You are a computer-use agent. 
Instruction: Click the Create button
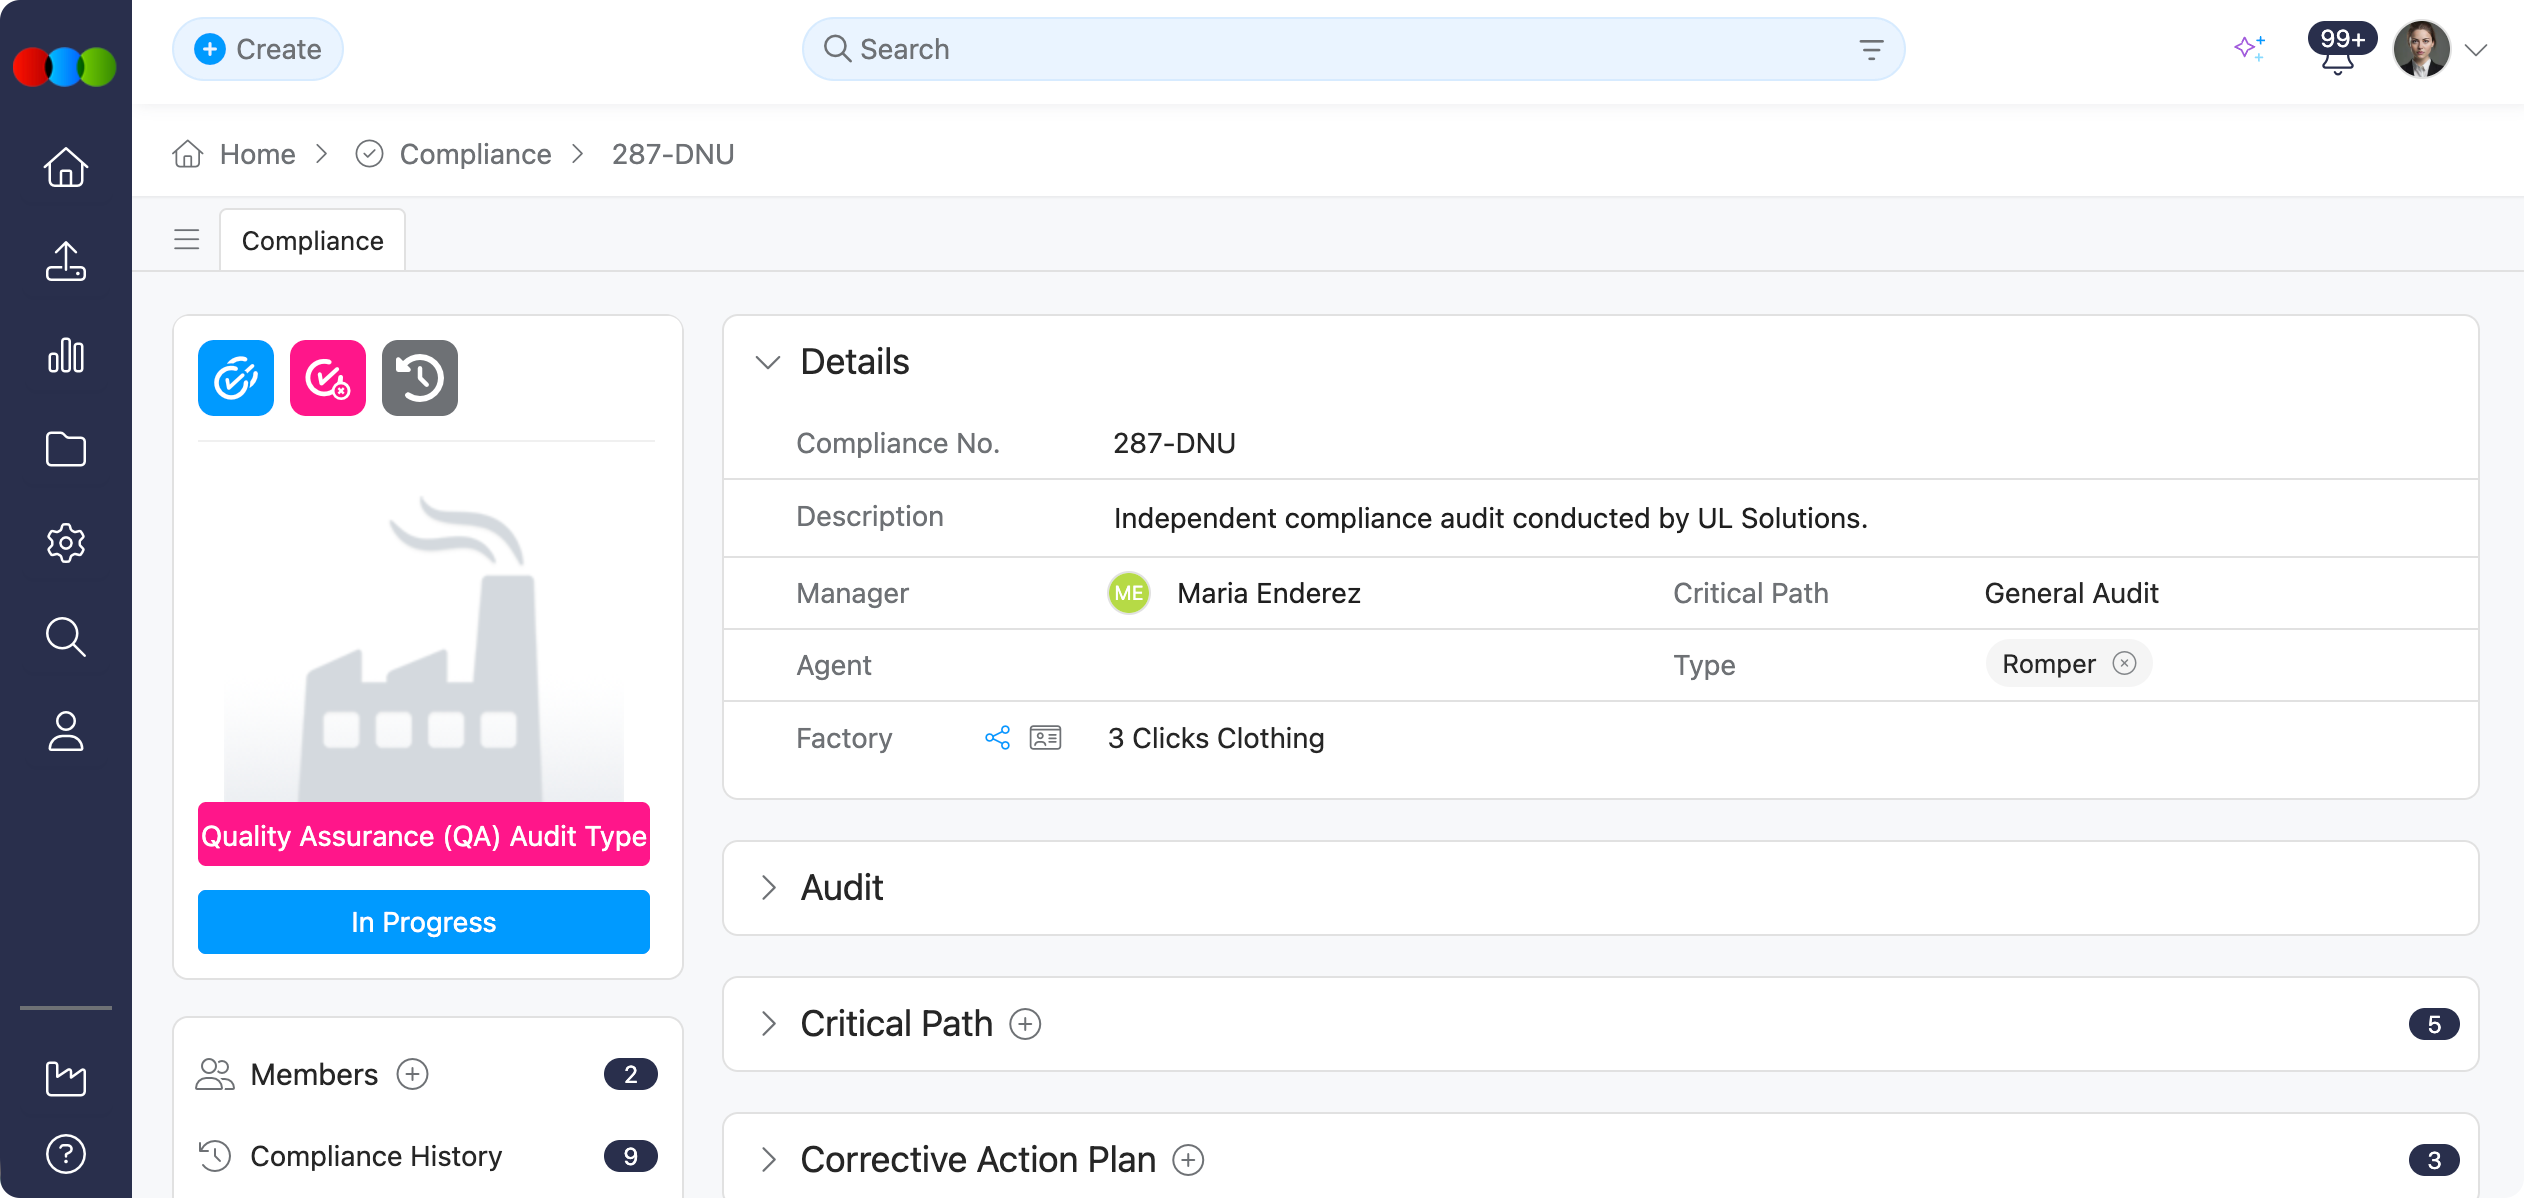[257, 48]
